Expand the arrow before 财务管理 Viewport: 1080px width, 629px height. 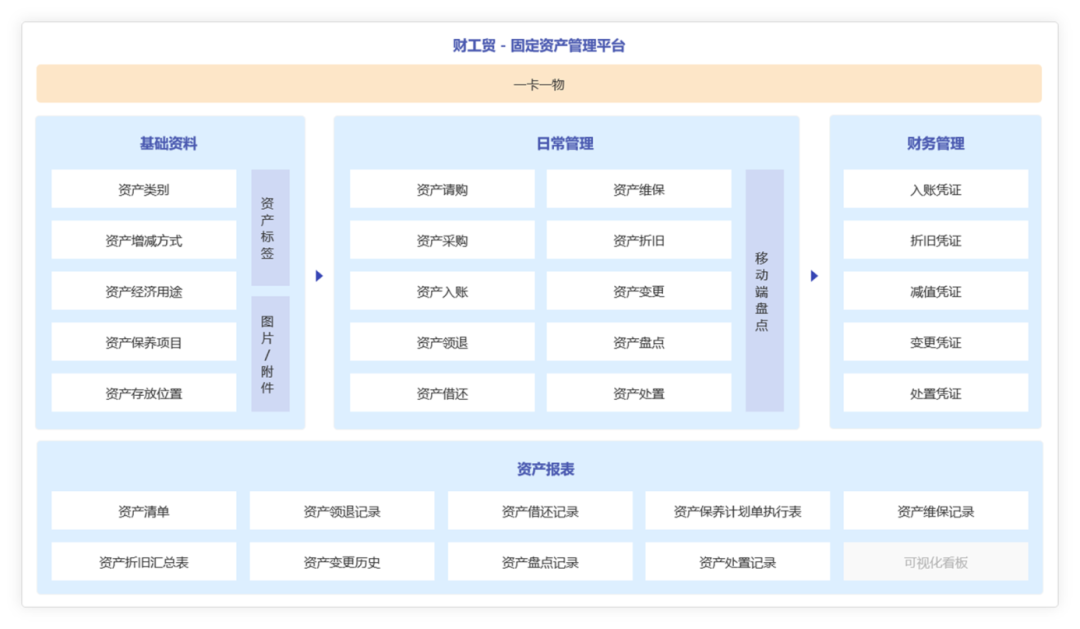click(814, 276)
